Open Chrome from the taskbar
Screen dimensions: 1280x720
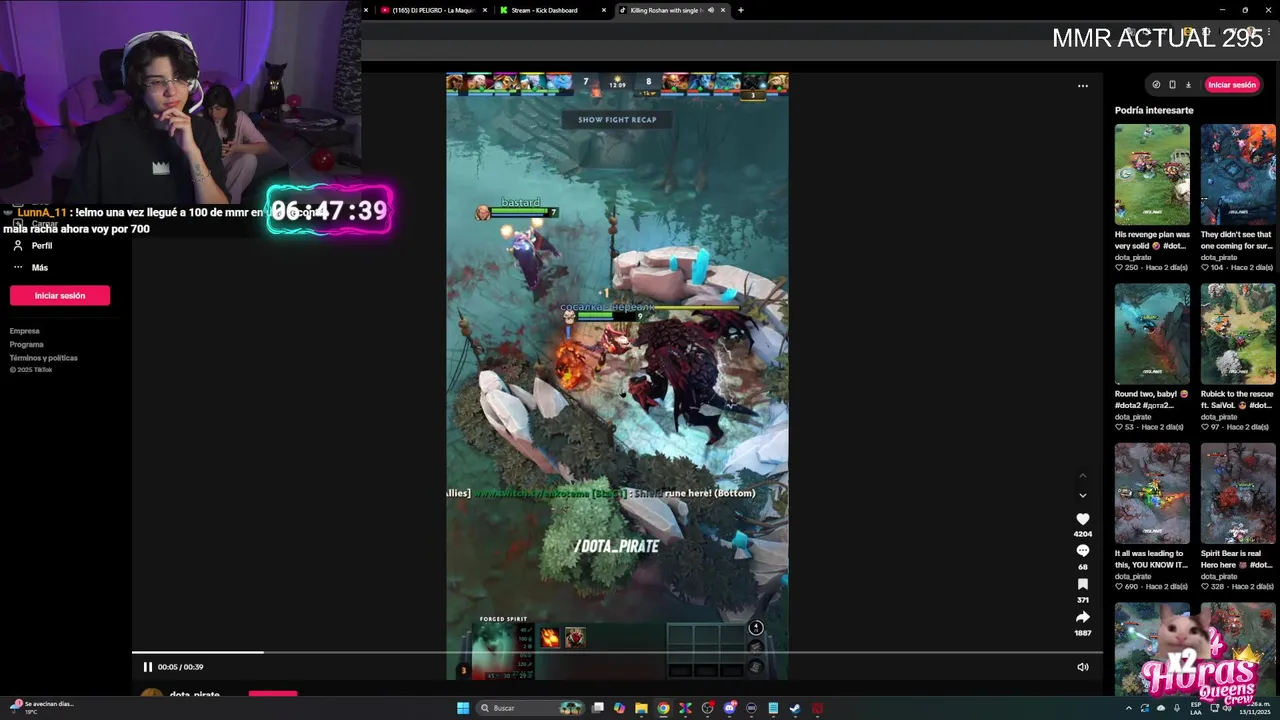pyautogui.click(x=663, y=708)
